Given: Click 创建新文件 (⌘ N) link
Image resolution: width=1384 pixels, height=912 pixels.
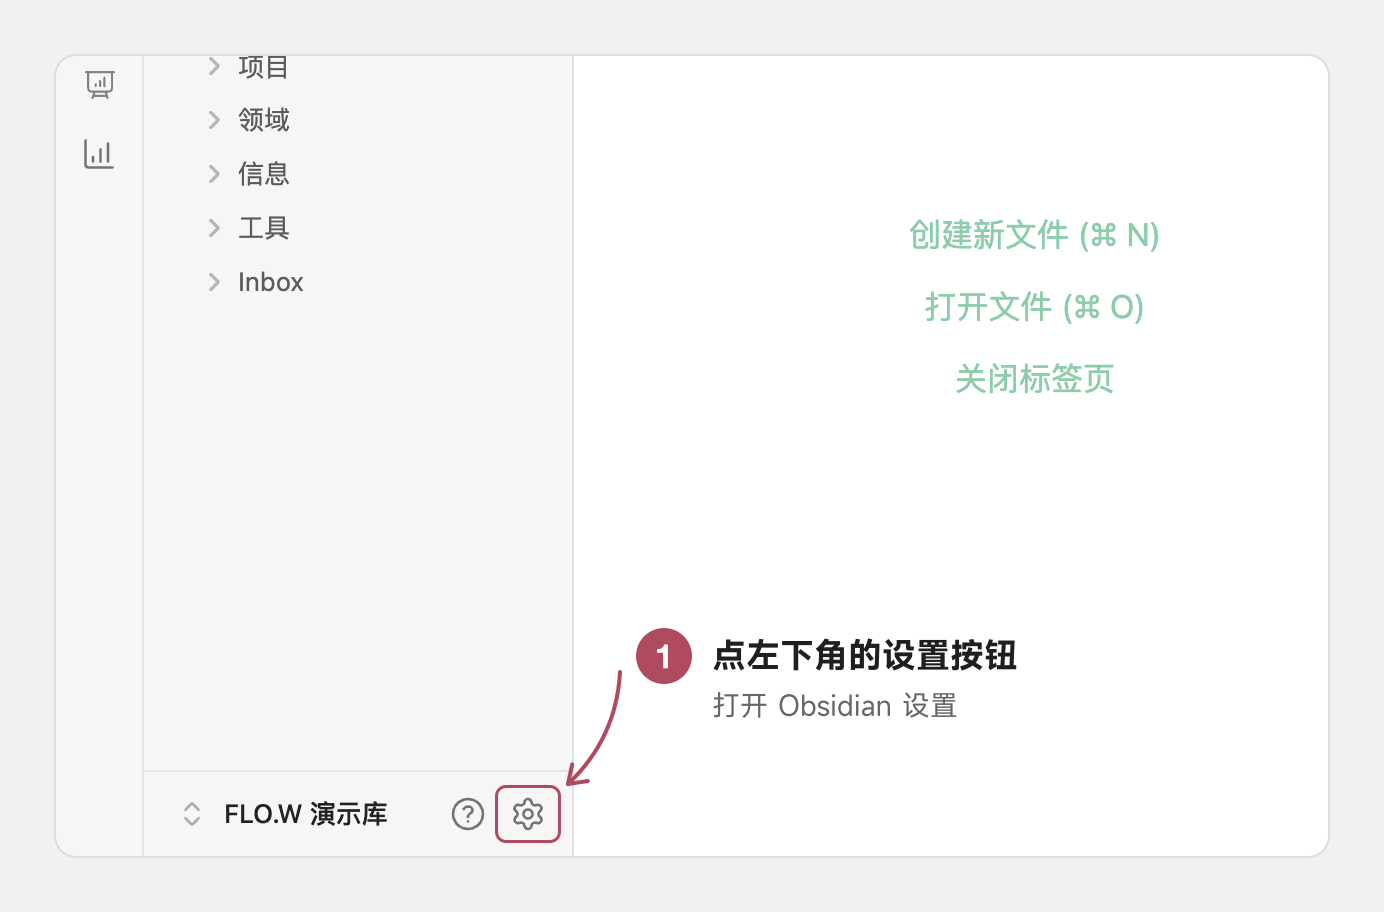Looking at the screenshot, I should pos(1034,235).
